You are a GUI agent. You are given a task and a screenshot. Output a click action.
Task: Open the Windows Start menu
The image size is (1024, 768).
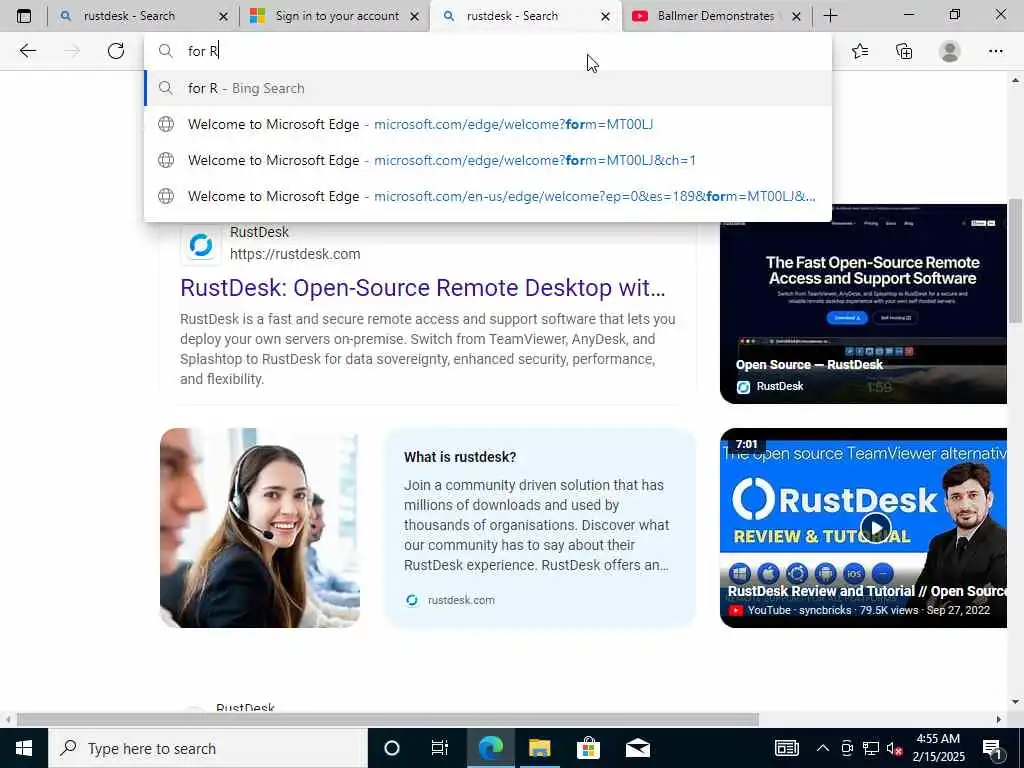pyautogui.click(x=24, y=748)
